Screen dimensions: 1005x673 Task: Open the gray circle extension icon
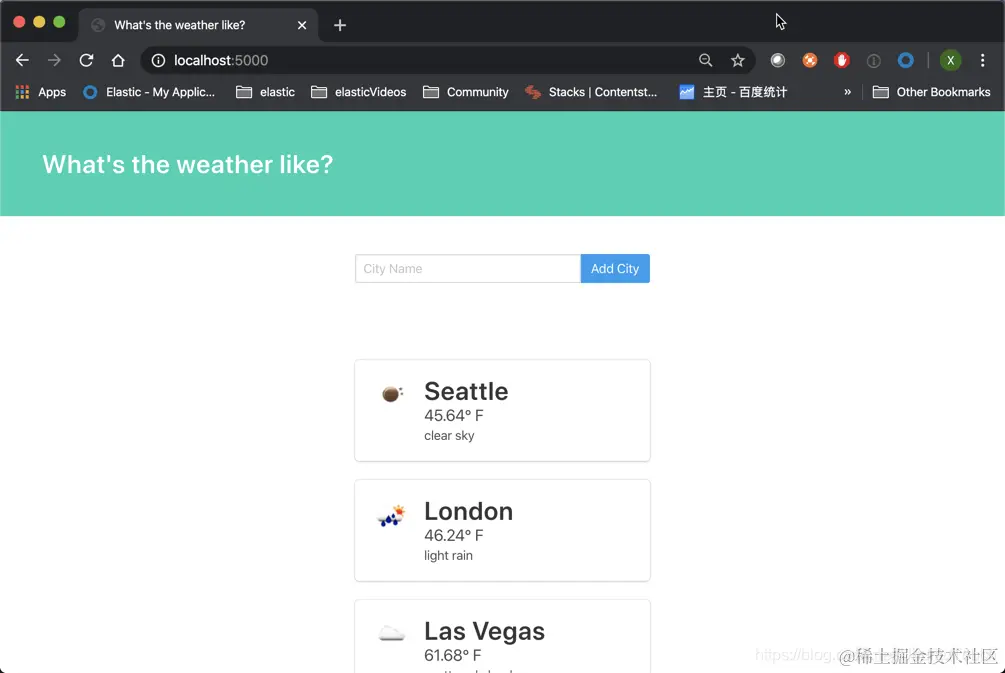777,60
